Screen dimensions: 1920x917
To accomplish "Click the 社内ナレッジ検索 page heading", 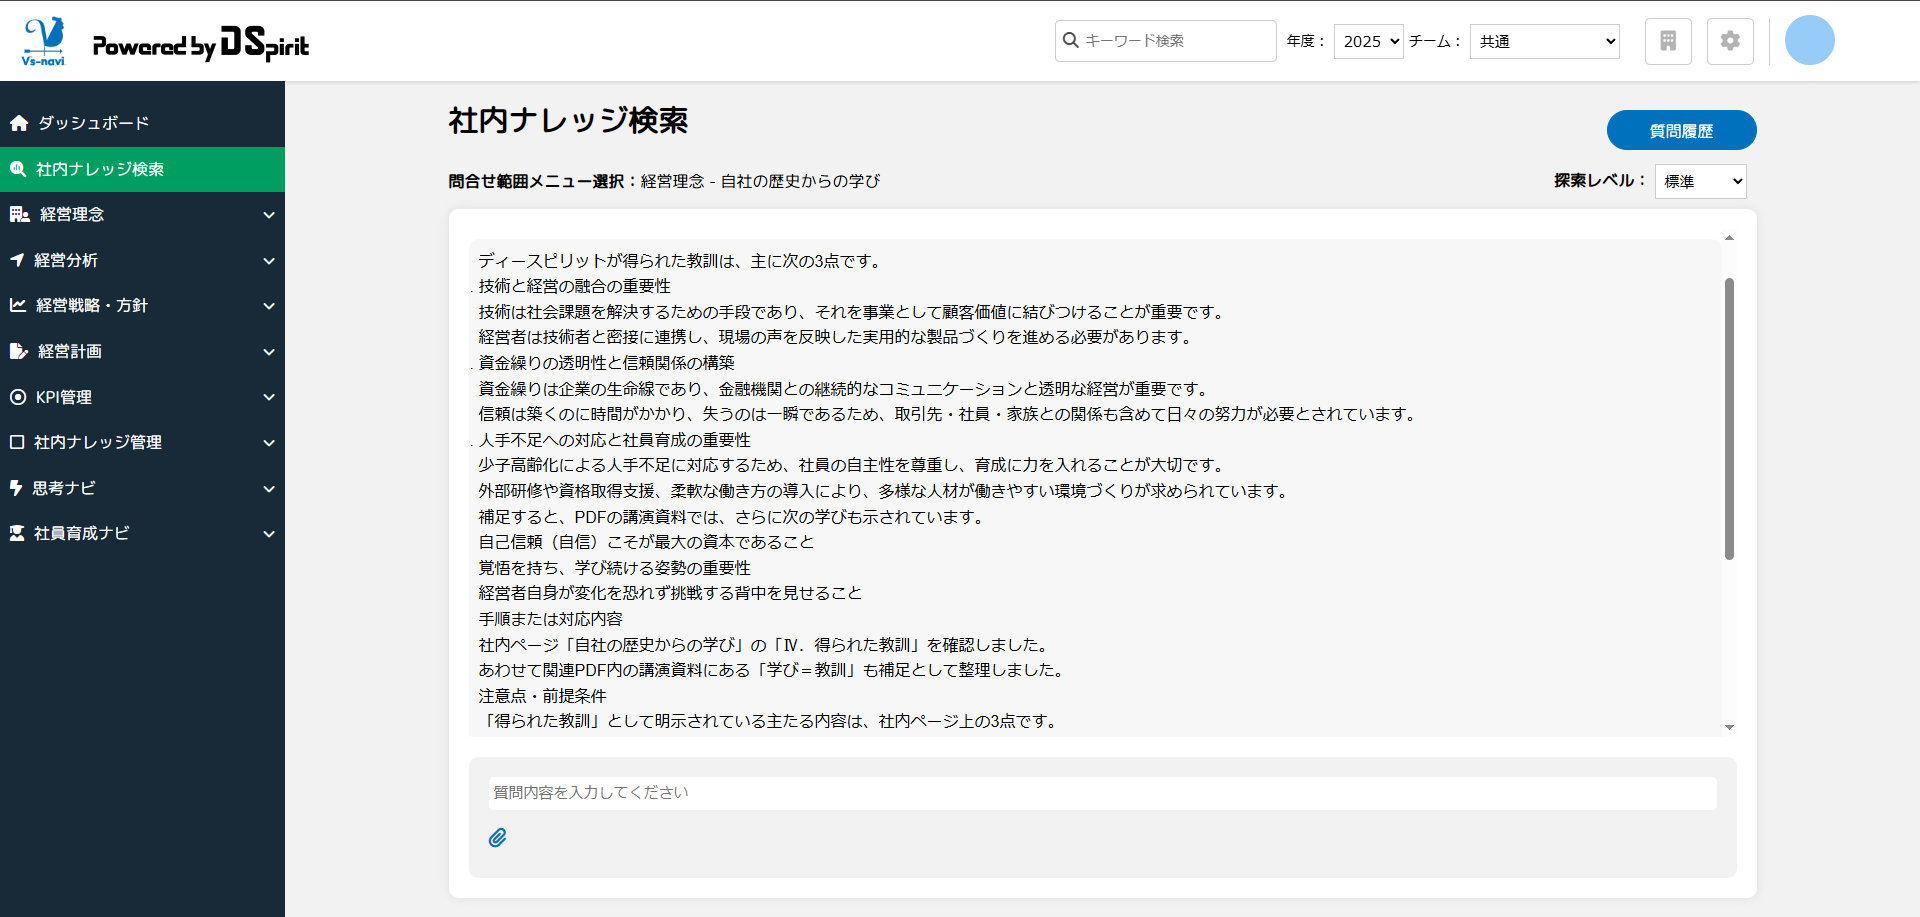I will (x=568, y=120).
